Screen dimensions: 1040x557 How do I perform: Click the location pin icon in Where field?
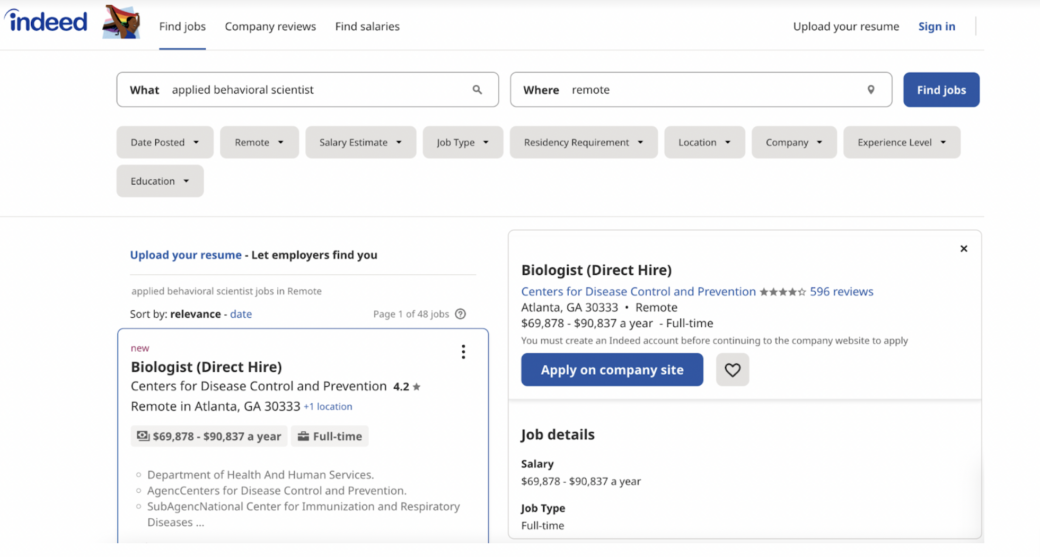click(871, 90)
